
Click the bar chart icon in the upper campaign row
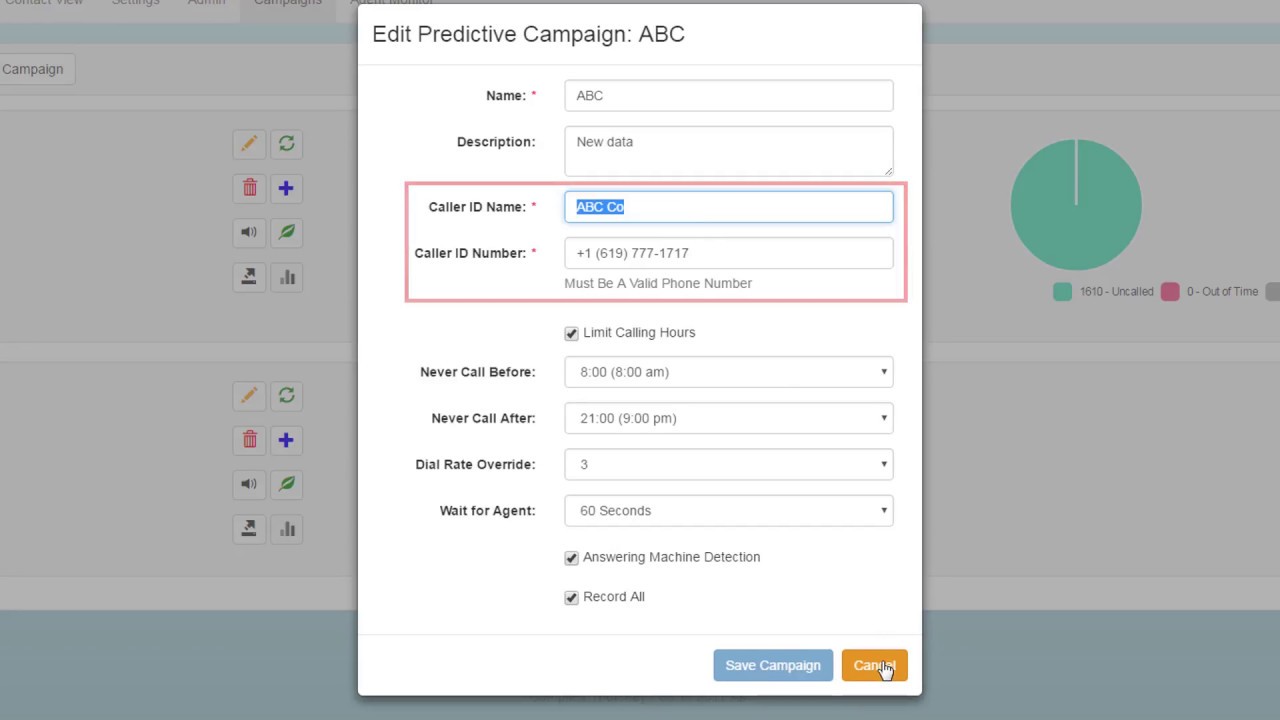coord(287,277)
